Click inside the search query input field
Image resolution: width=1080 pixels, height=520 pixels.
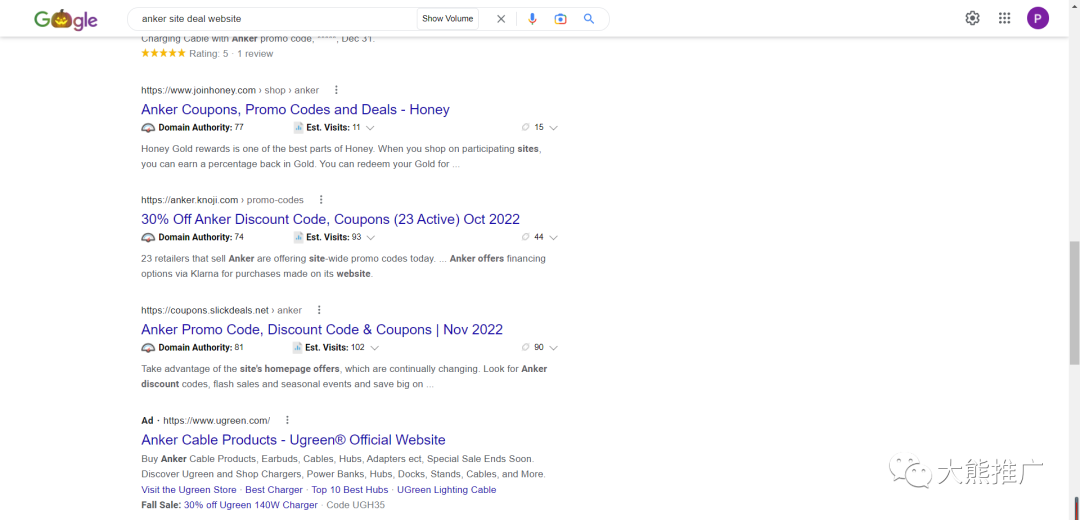tap(270, 19)
